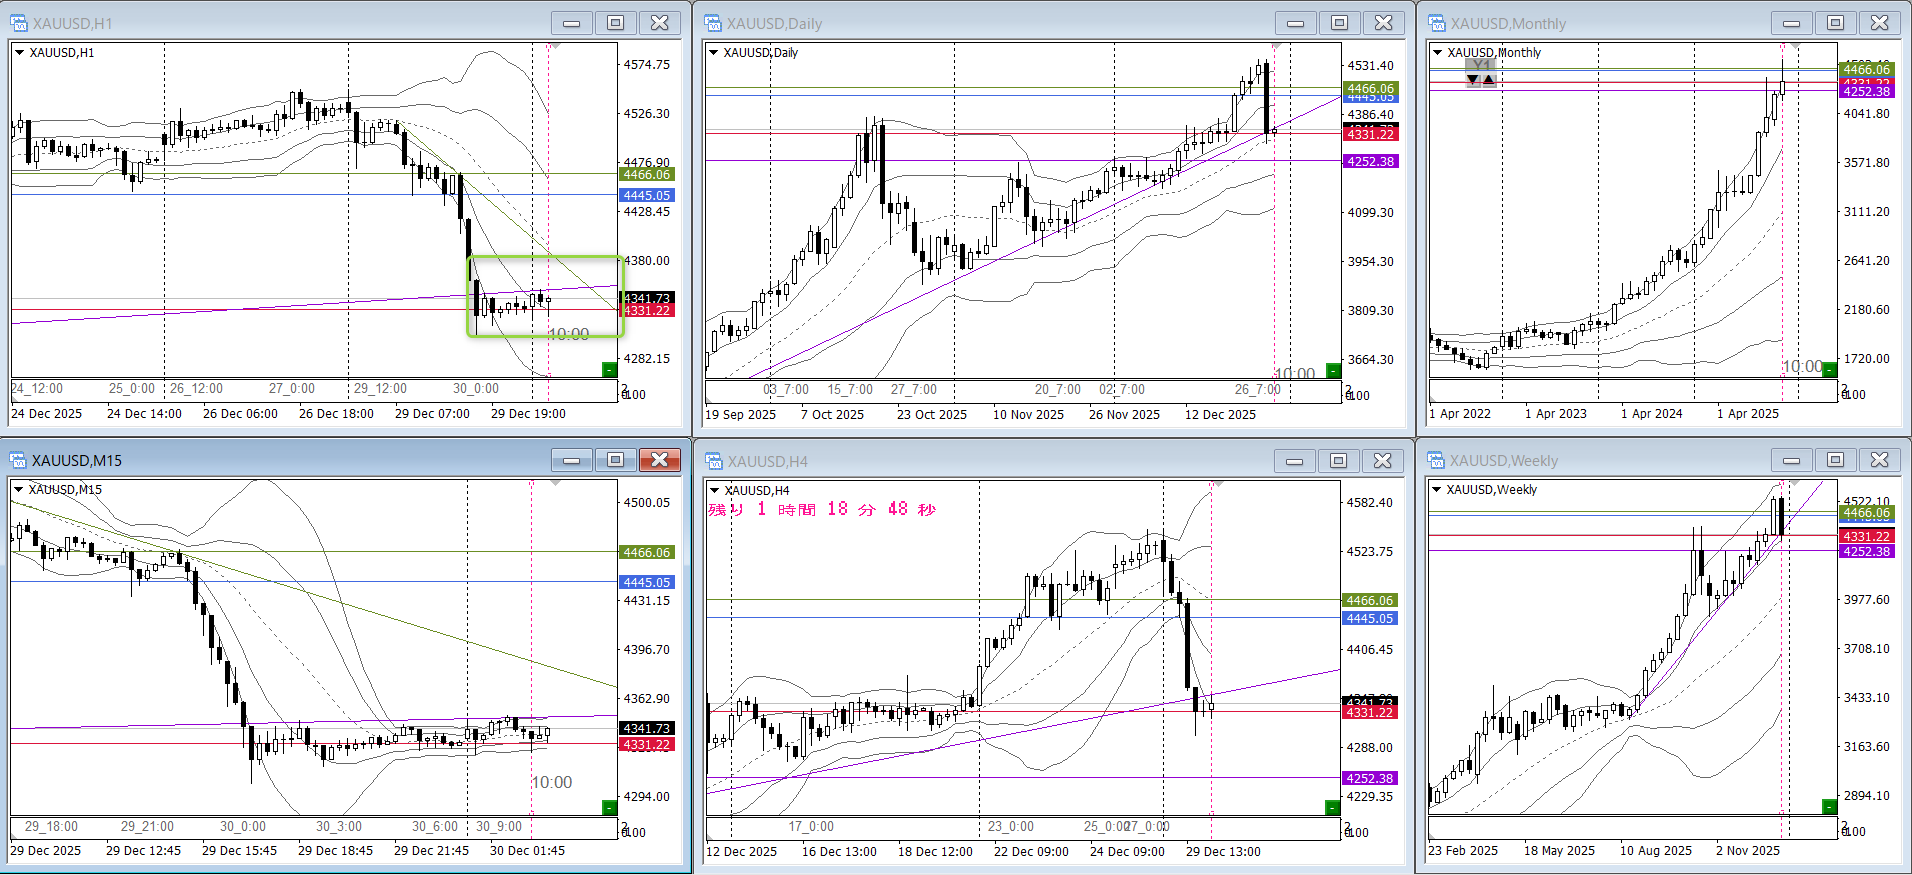Expand the XAUUSD,H1 chart header triangle
Image resolution: width=1912 pixels, height=875 pixels.
coord(19,52)
